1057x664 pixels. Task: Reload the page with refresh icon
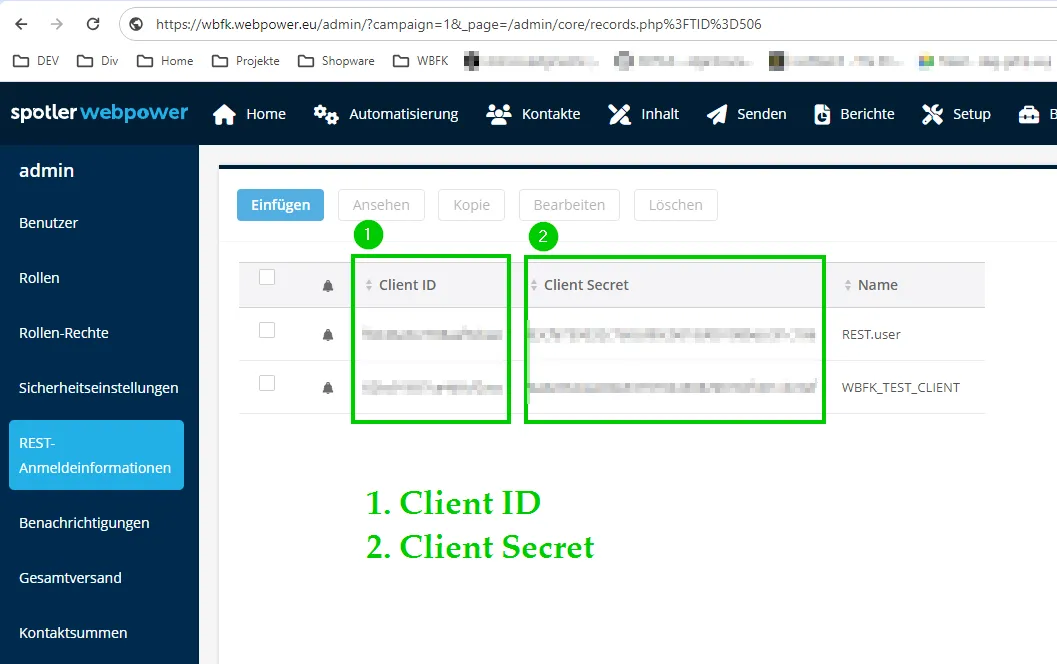93,24
